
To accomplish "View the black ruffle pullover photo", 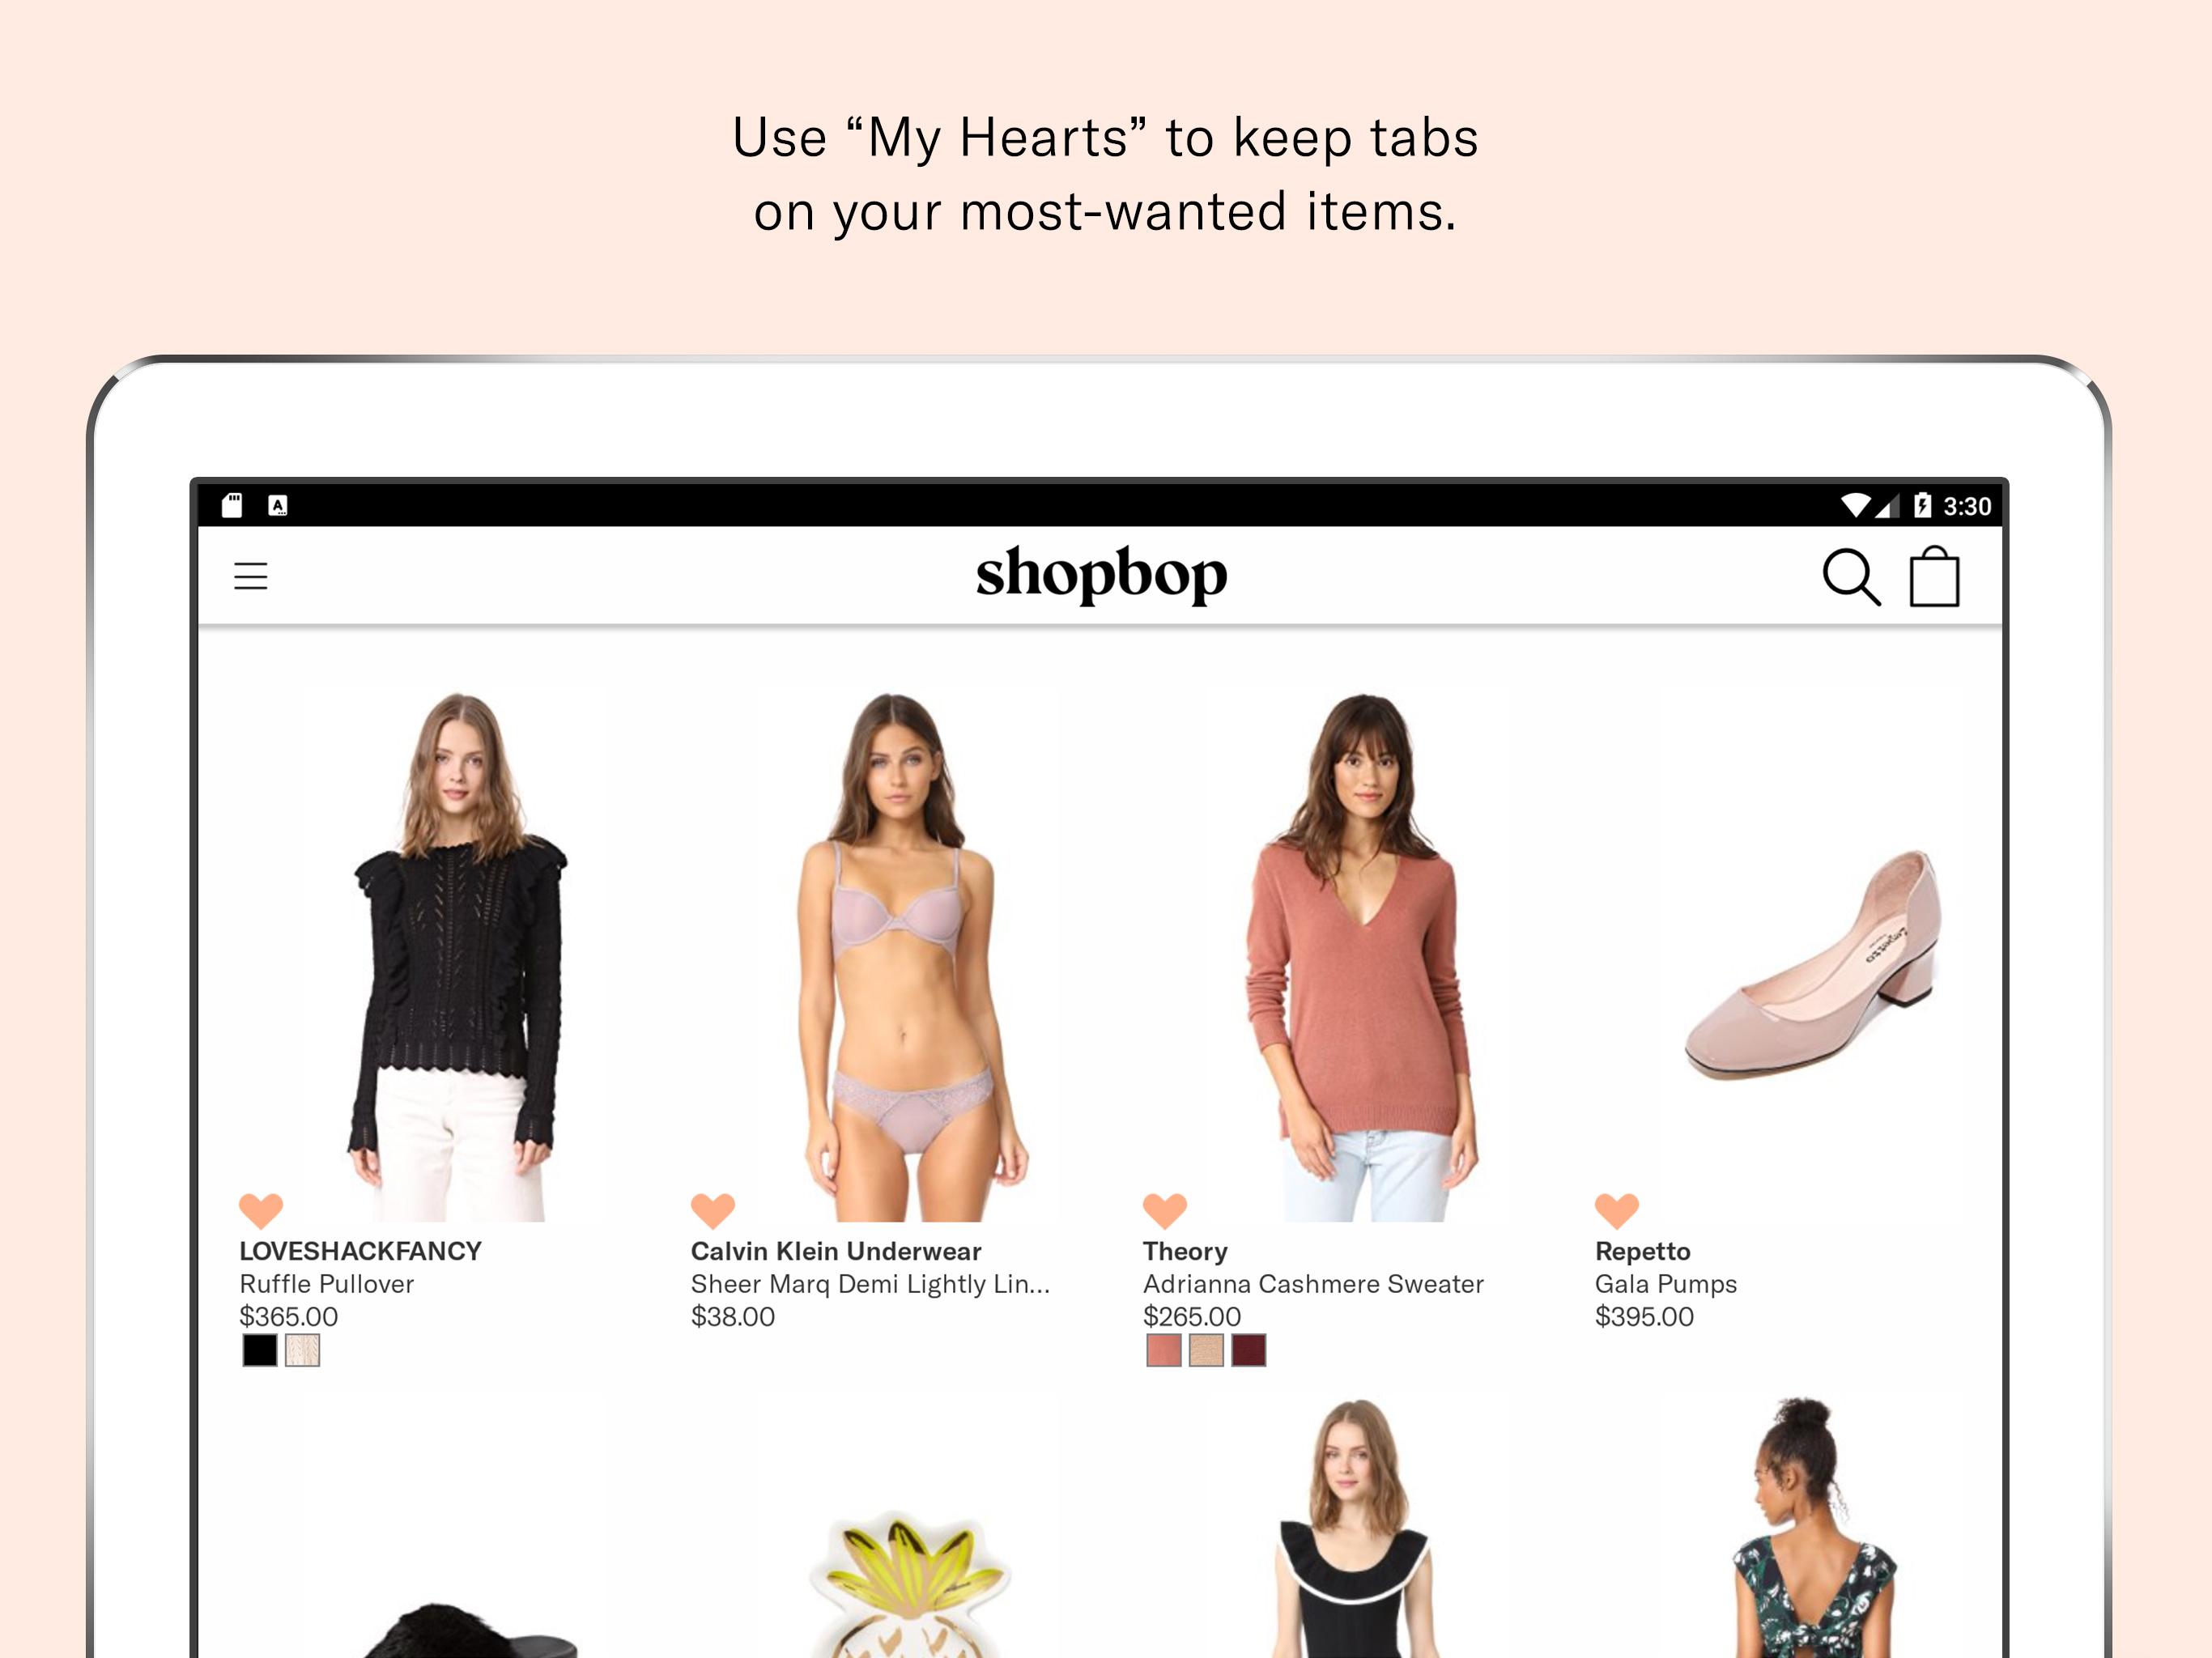I will coord(458,955).
